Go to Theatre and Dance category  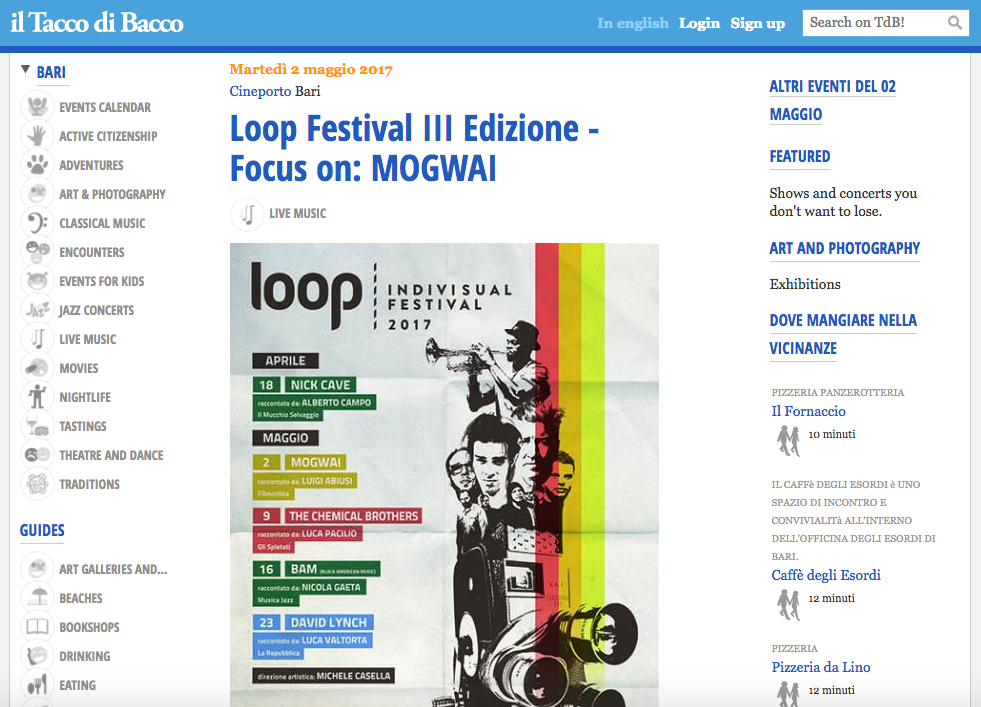pos(111,455)
